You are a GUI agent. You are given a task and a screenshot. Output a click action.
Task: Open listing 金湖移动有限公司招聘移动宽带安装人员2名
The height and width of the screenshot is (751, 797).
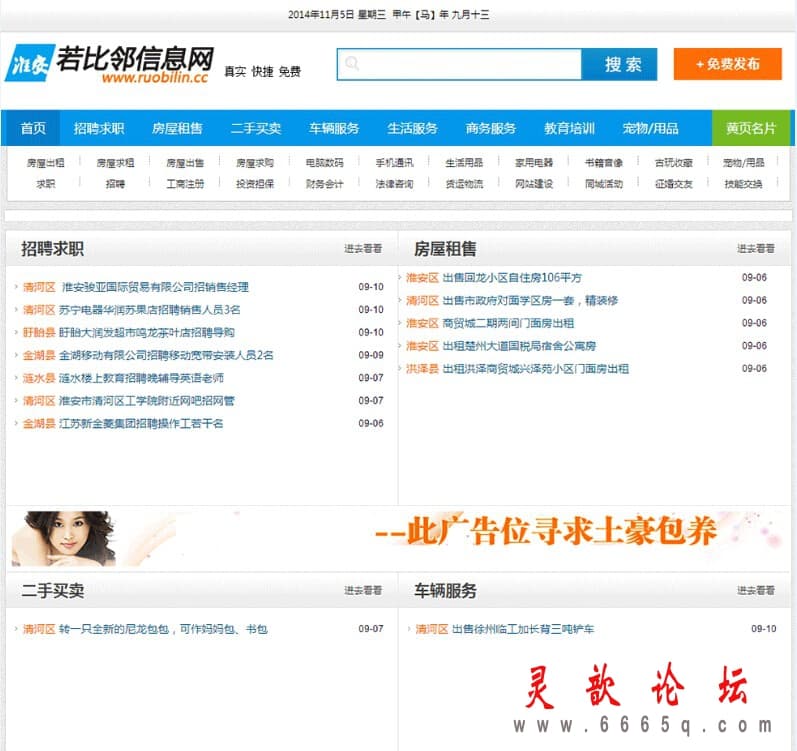click(x=166, y=355)
